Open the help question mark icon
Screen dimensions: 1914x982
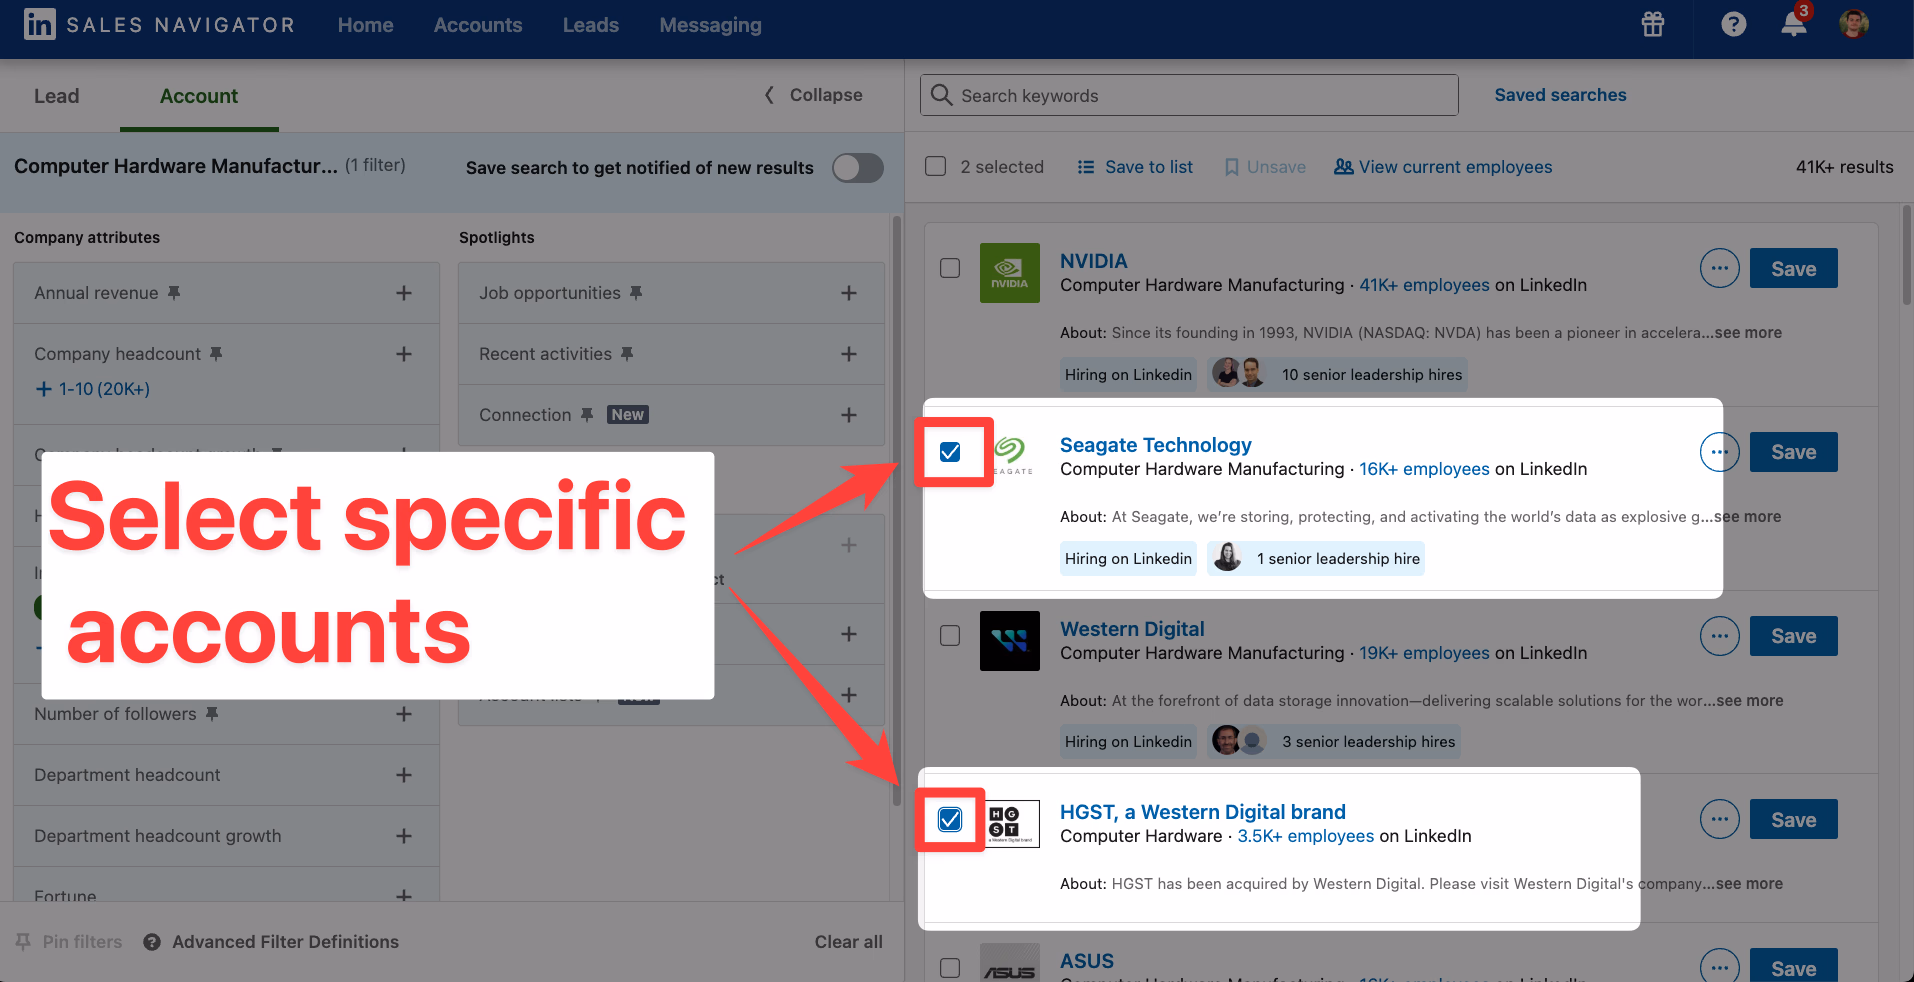click(x=1734, y=24)
